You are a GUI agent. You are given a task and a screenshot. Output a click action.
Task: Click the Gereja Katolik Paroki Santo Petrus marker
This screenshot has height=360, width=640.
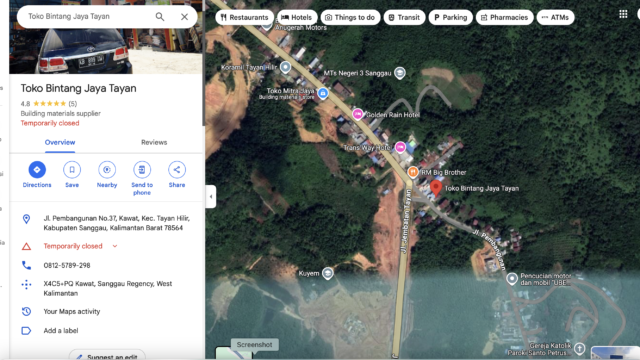(580, 349)
